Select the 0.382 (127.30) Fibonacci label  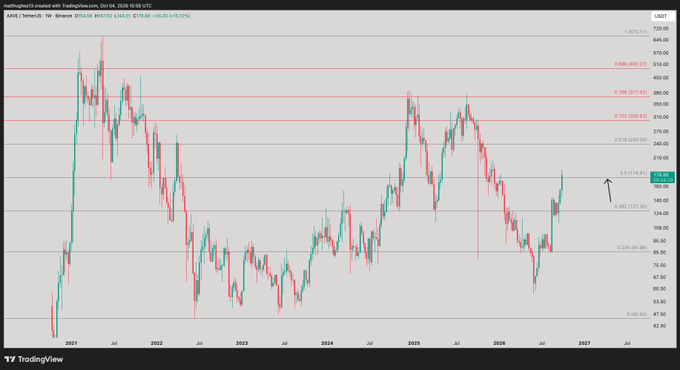click(x=630, y=206)
